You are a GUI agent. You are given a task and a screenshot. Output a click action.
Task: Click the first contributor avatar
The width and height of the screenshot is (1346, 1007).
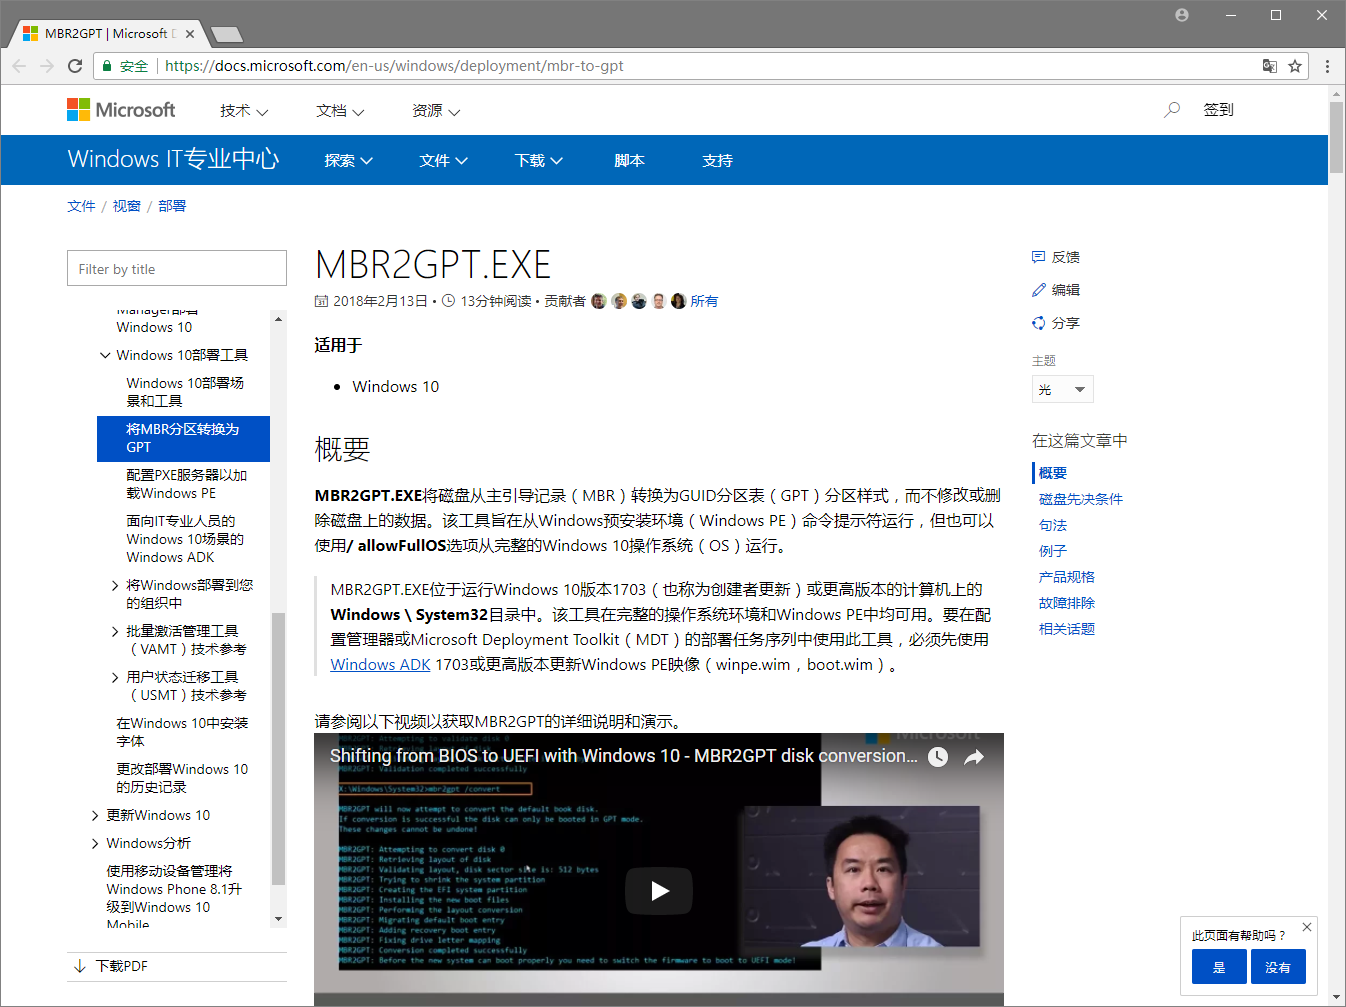599,301
